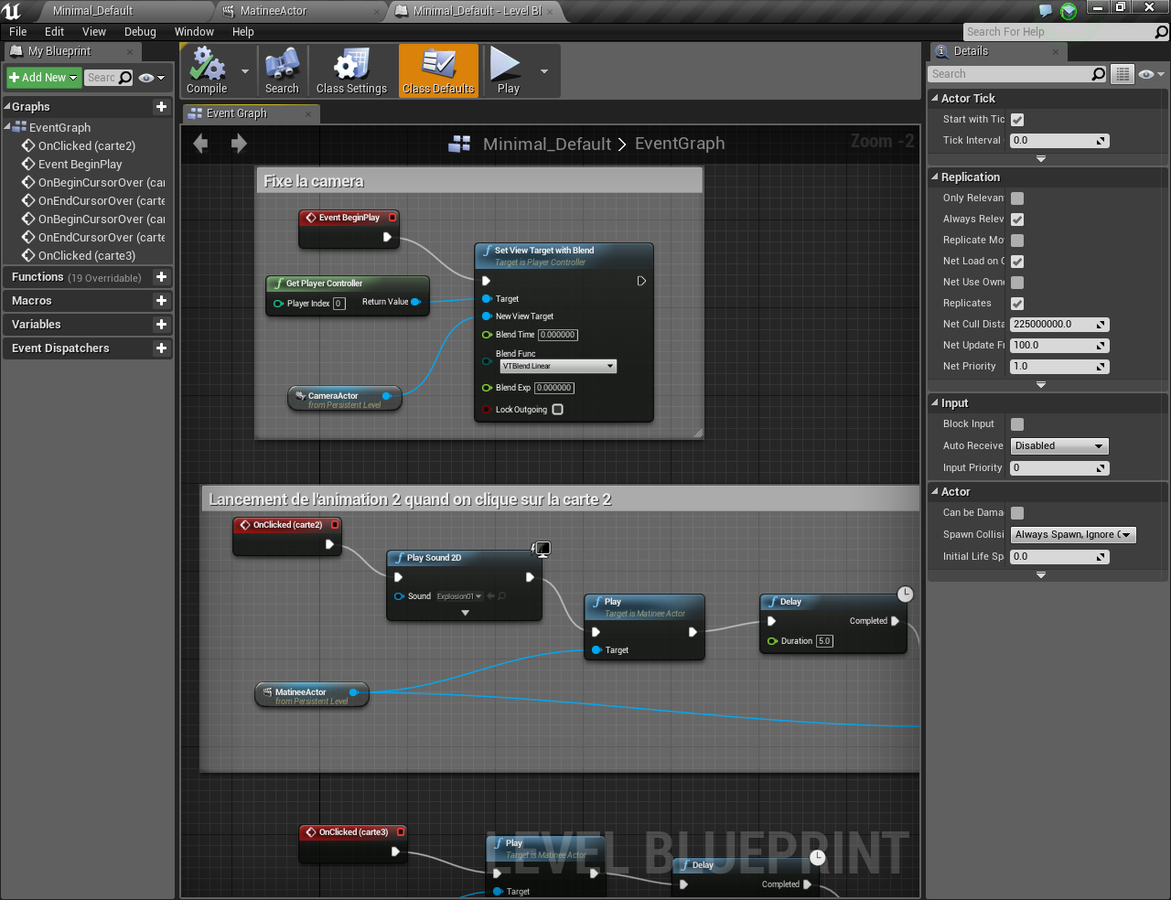The height and width of the screenshot is (900, 1171).
Task: Open the View menu
Action: pyautogui.click(x=94, y=31)
